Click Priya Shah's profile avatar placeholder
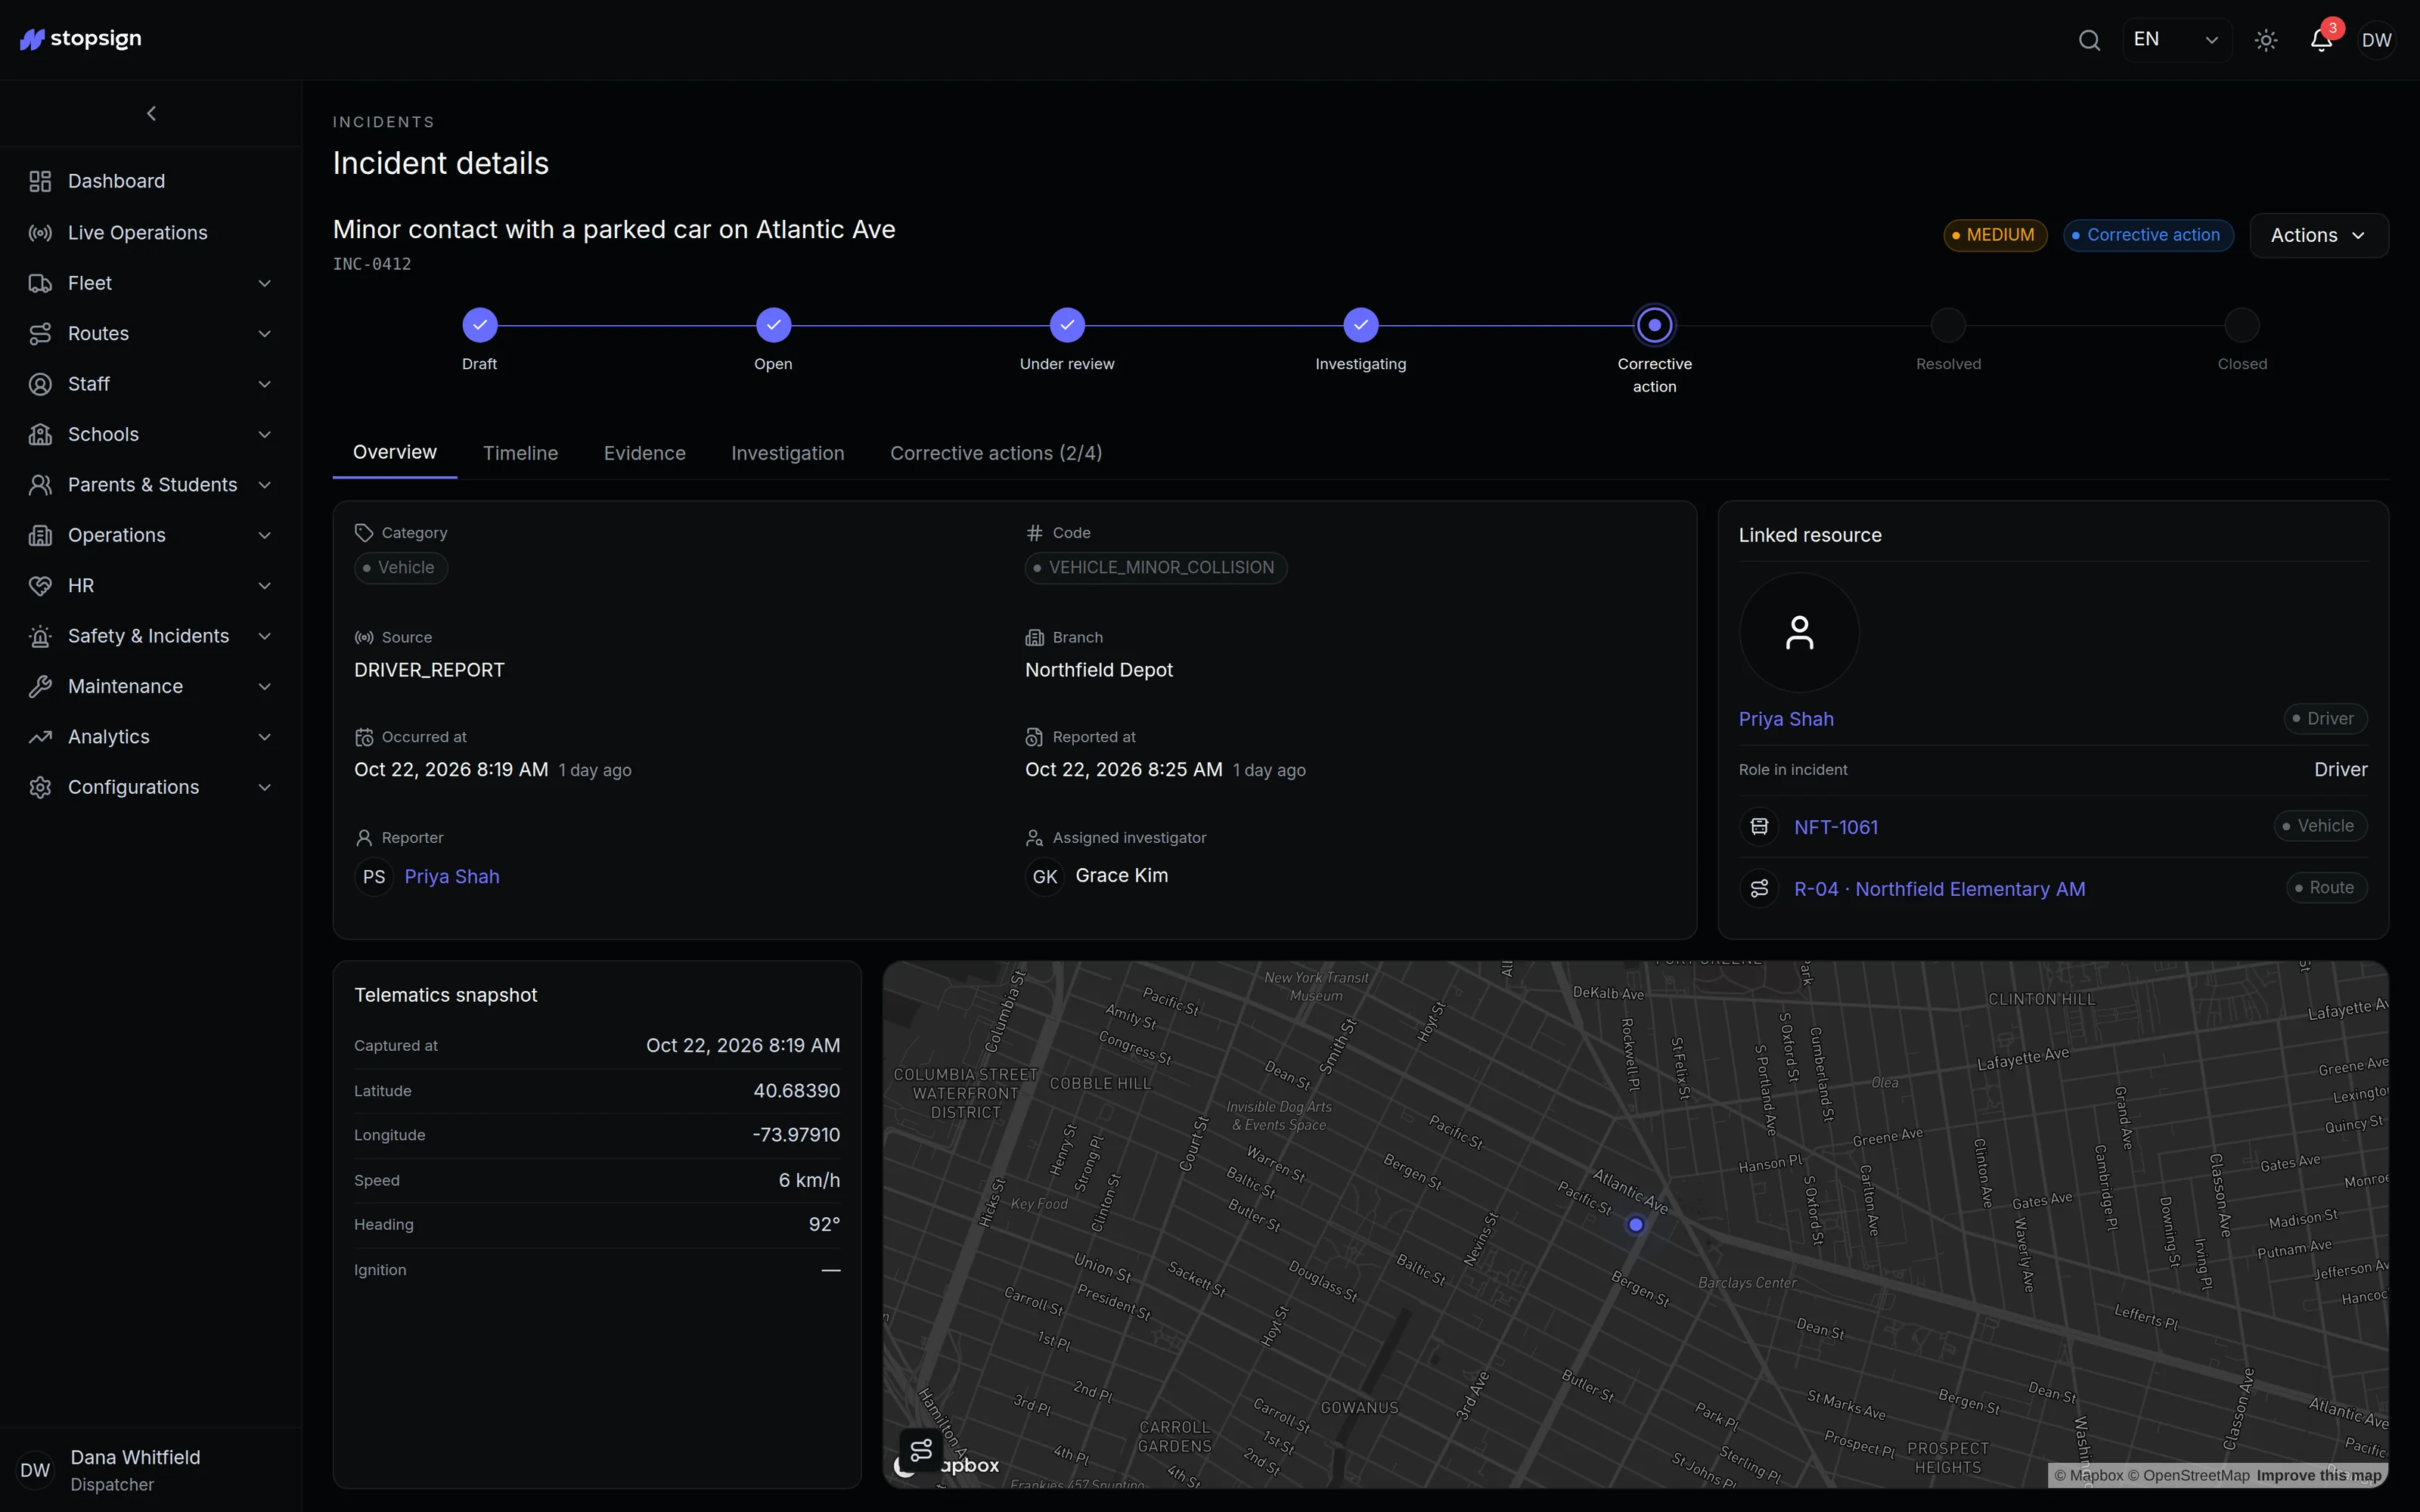Screen dimensions: 2420x1512 pyautogui.click(x=1799, y=633)
